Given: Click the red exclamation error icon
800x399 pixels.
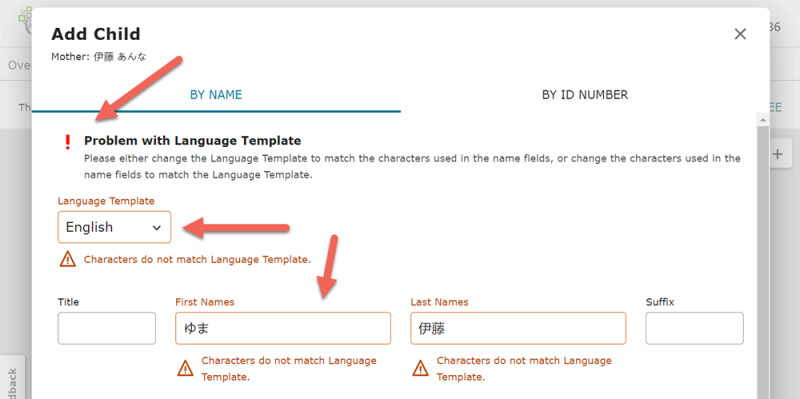Looking at the screenshot, I should 67,142.
